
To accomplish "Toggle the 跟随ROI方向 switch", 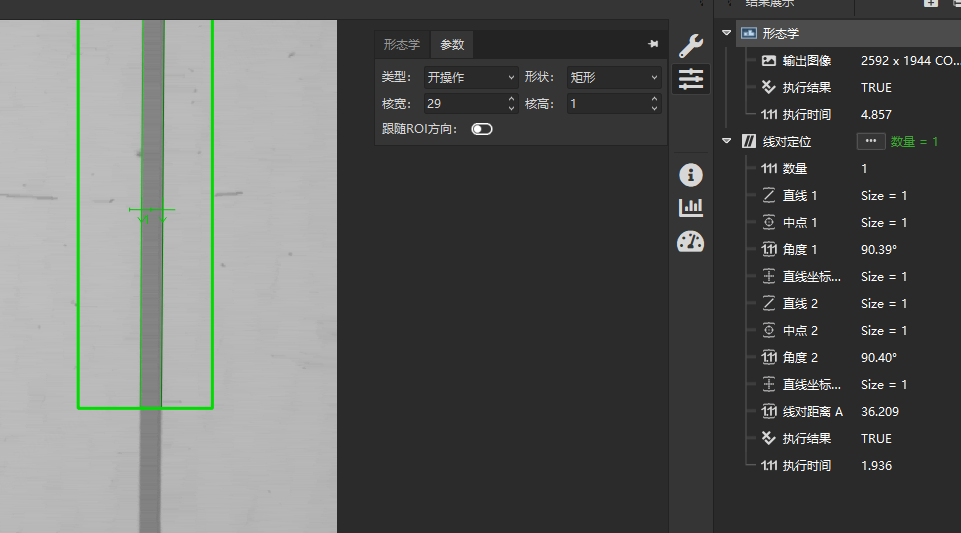I will pos(482,129).
